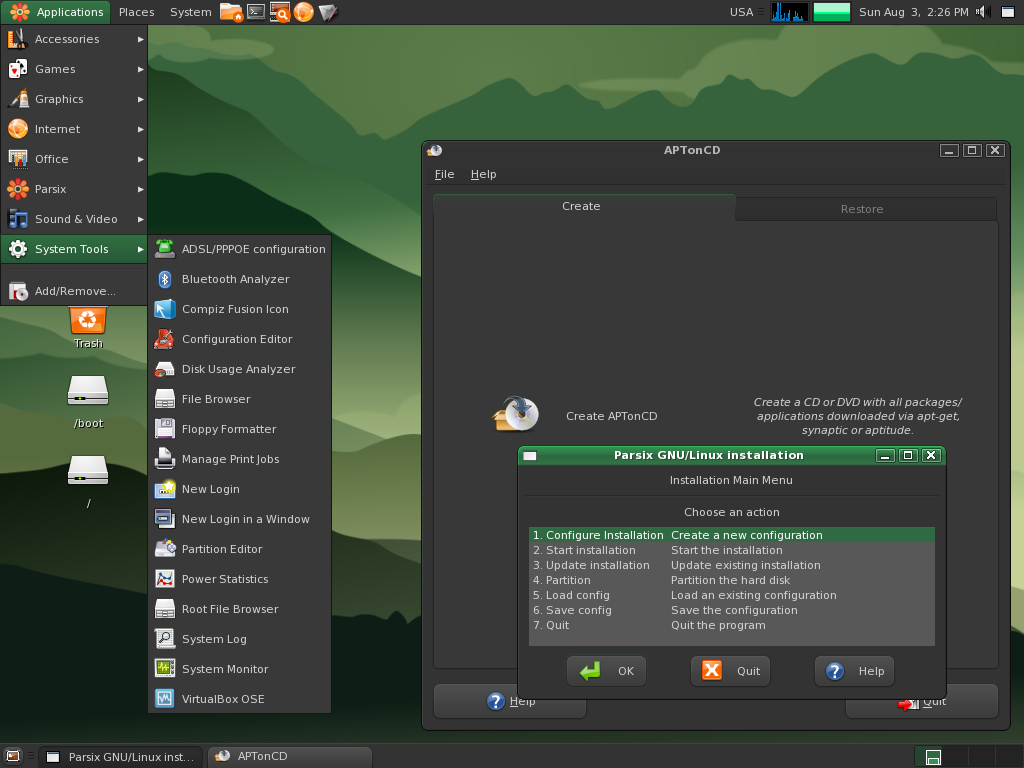Launch Root File Browser
Image resolution: width=1024 pixels, height=768 pixels.
click(240, 609)
